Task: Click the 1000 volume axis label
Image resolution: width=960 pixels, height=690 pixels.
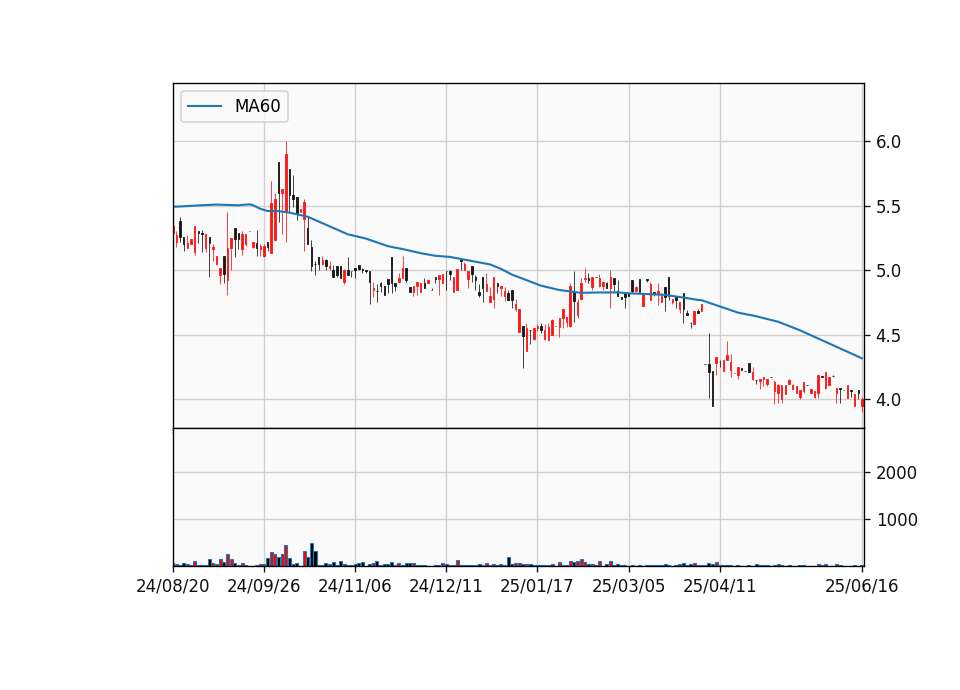Action: click(x=897, y=520)
